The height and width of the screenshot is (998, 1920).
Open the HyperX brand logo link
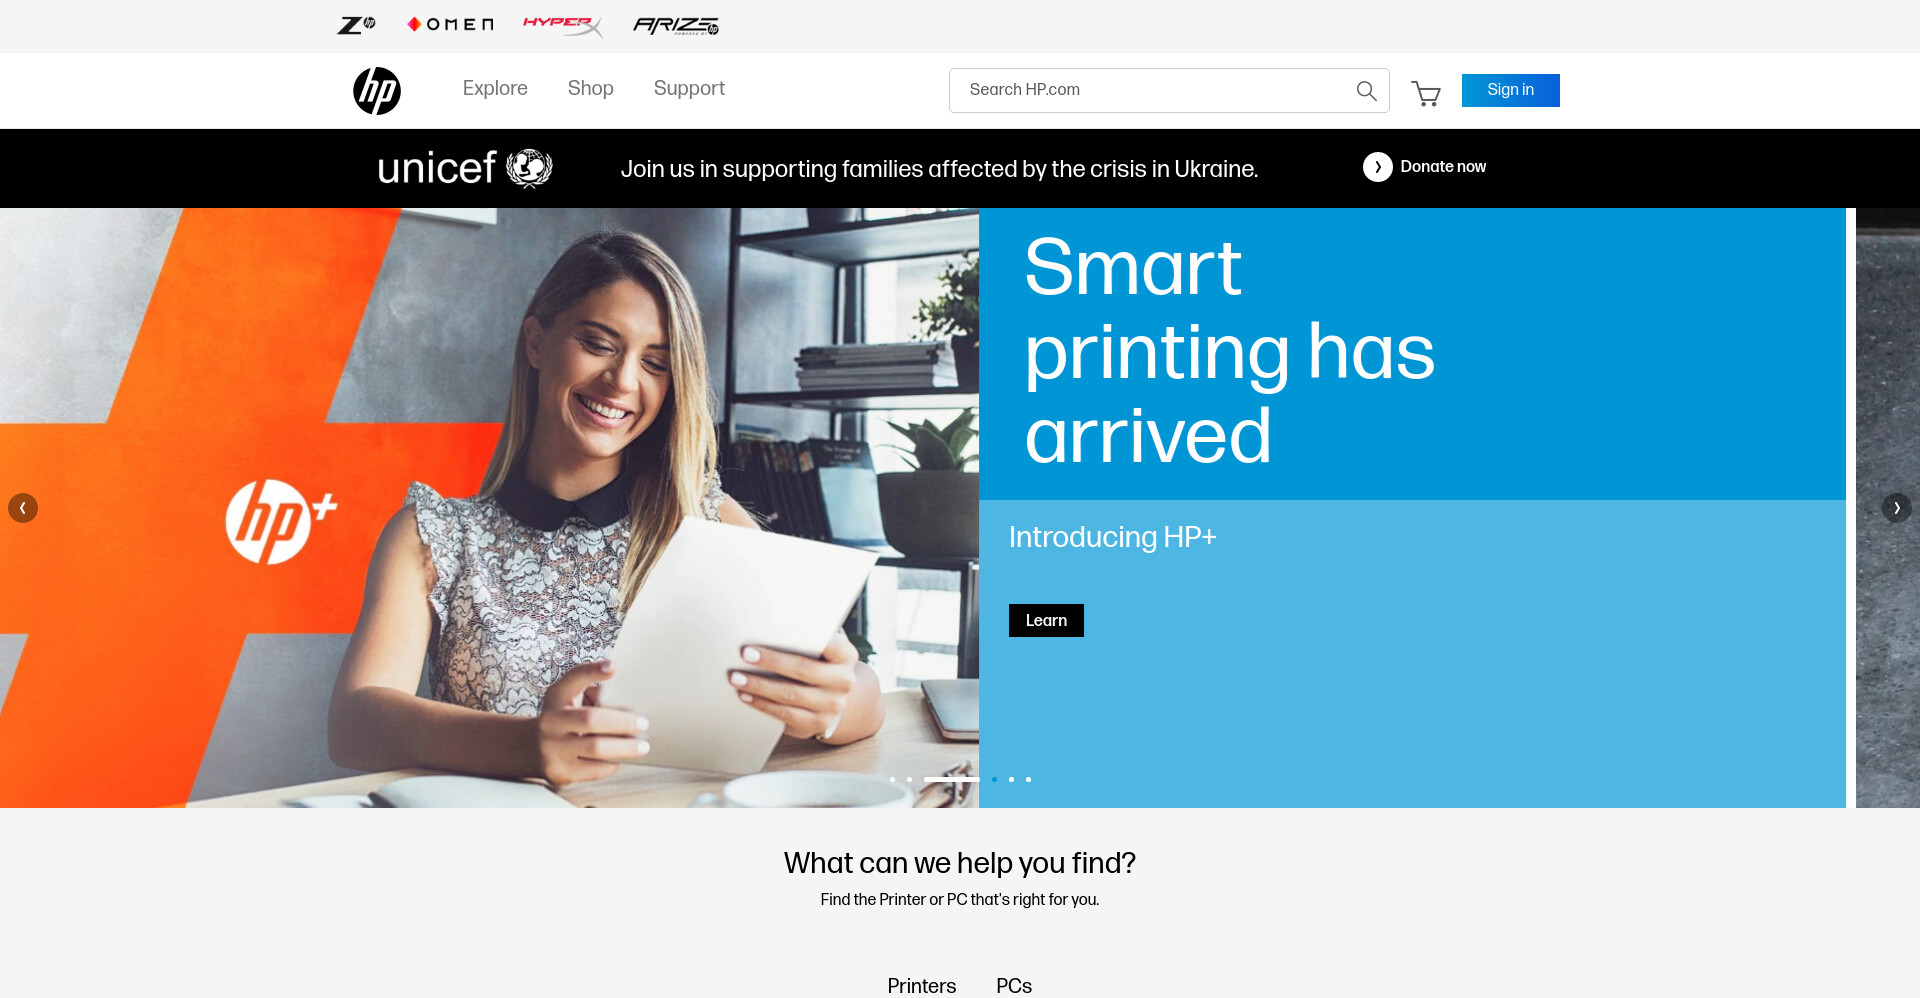point(563,25)
